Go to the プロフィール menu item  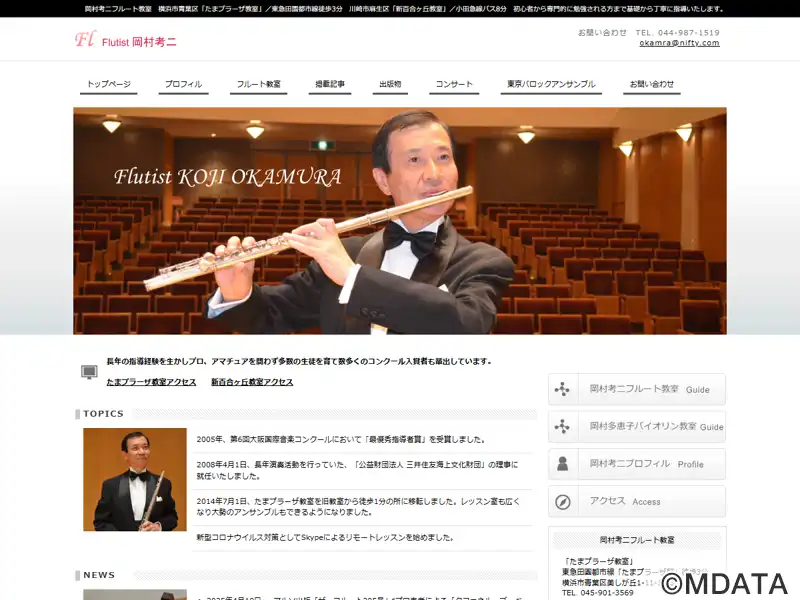pyautogui.click(x=183, y=84)
